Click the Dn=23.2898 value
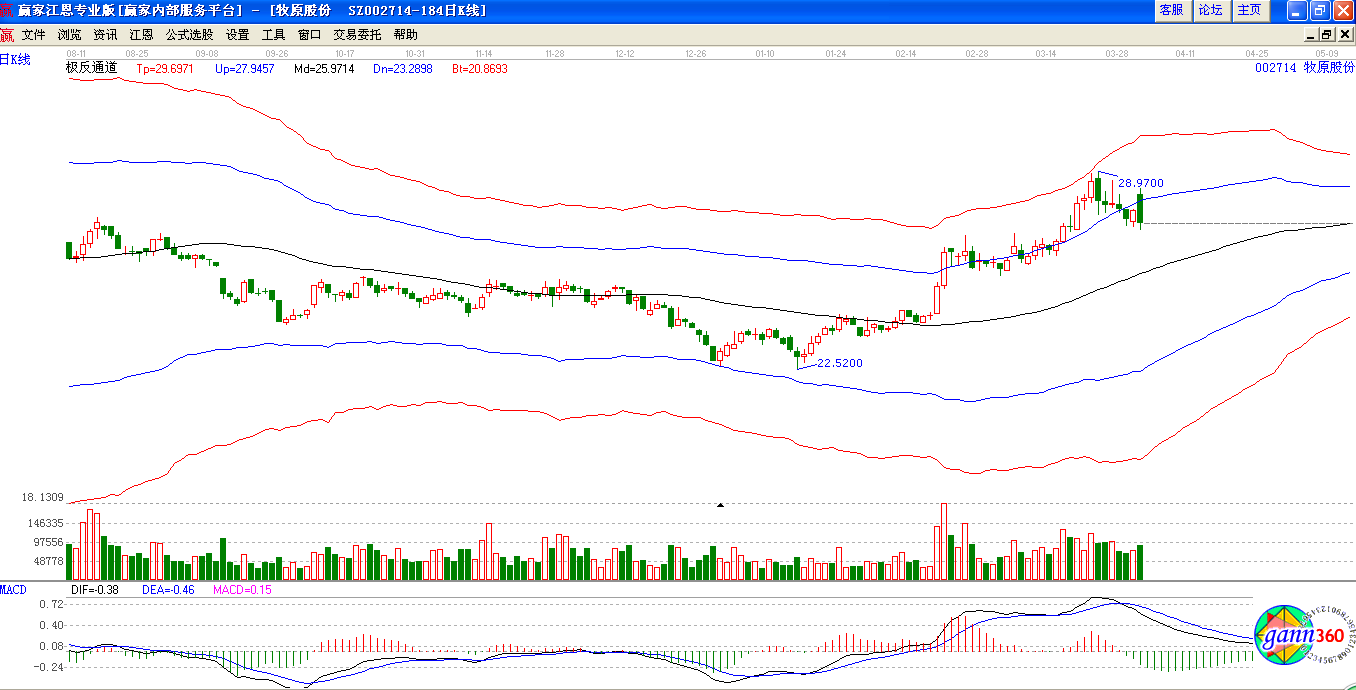Screen dimensions: 1356x690 403,70
